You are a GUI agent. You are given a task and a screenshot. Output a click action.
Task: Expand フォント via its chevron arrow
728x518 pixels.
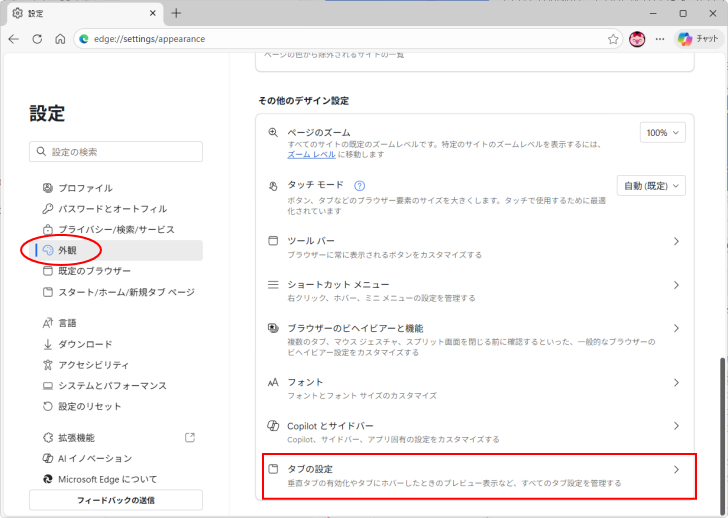tap(676, 383)
